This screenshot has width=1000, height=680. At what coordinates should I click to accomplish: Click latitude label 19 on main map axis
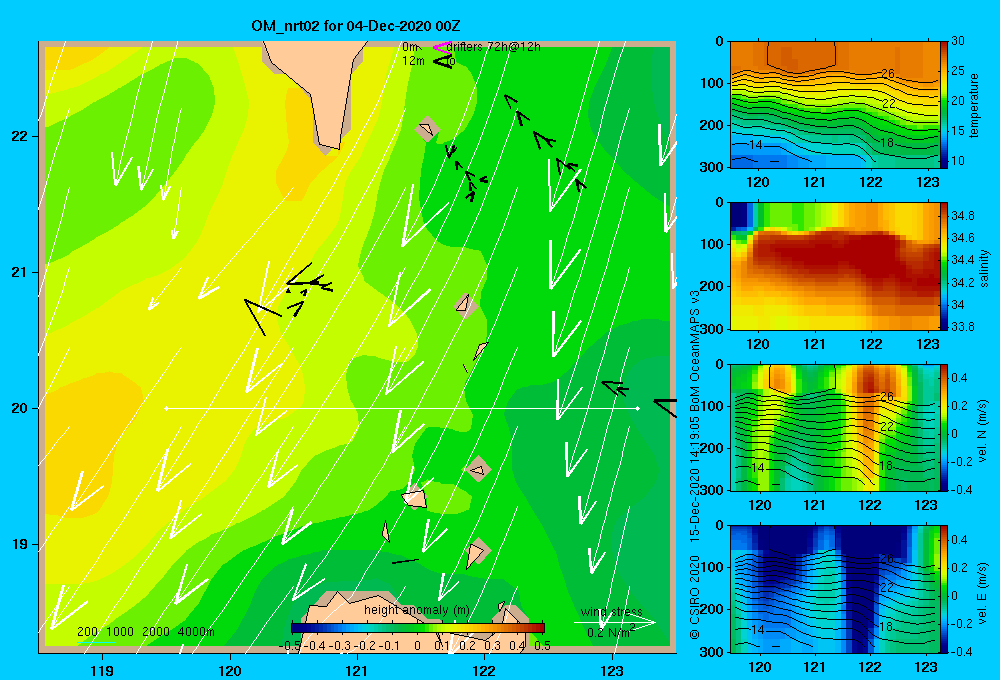pos(19,544)
